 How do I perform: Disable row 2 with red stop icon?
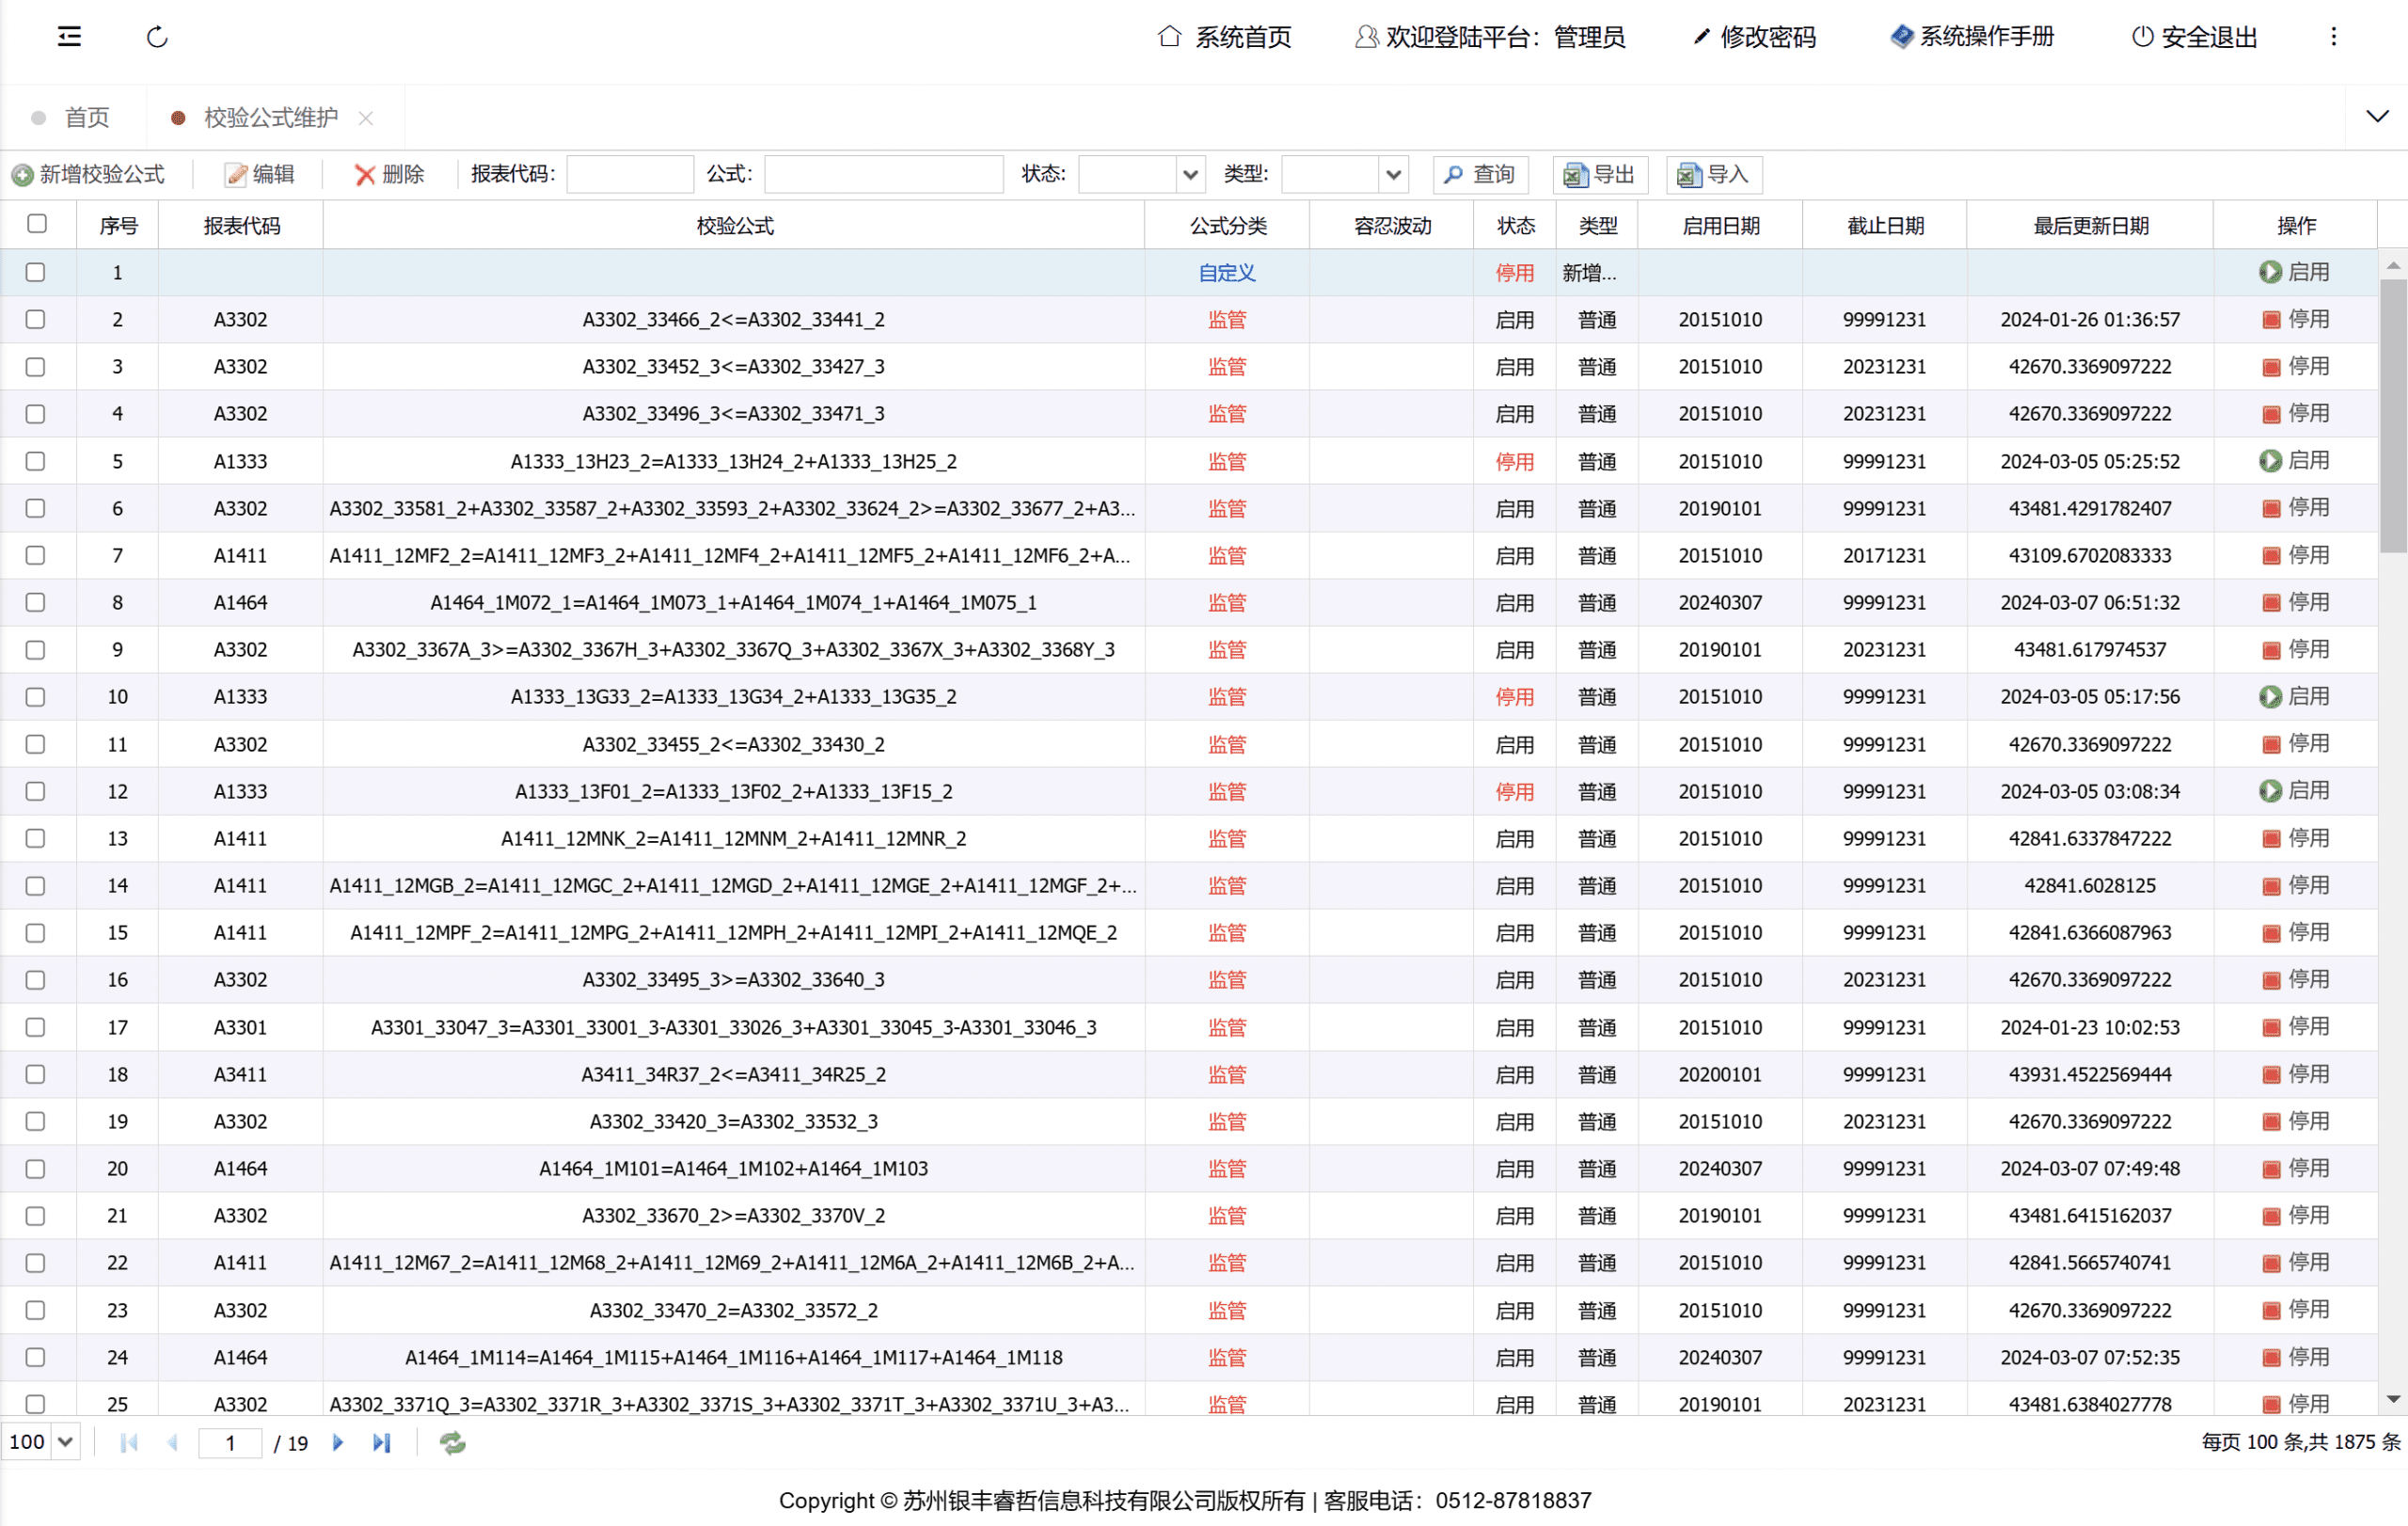2271,320
